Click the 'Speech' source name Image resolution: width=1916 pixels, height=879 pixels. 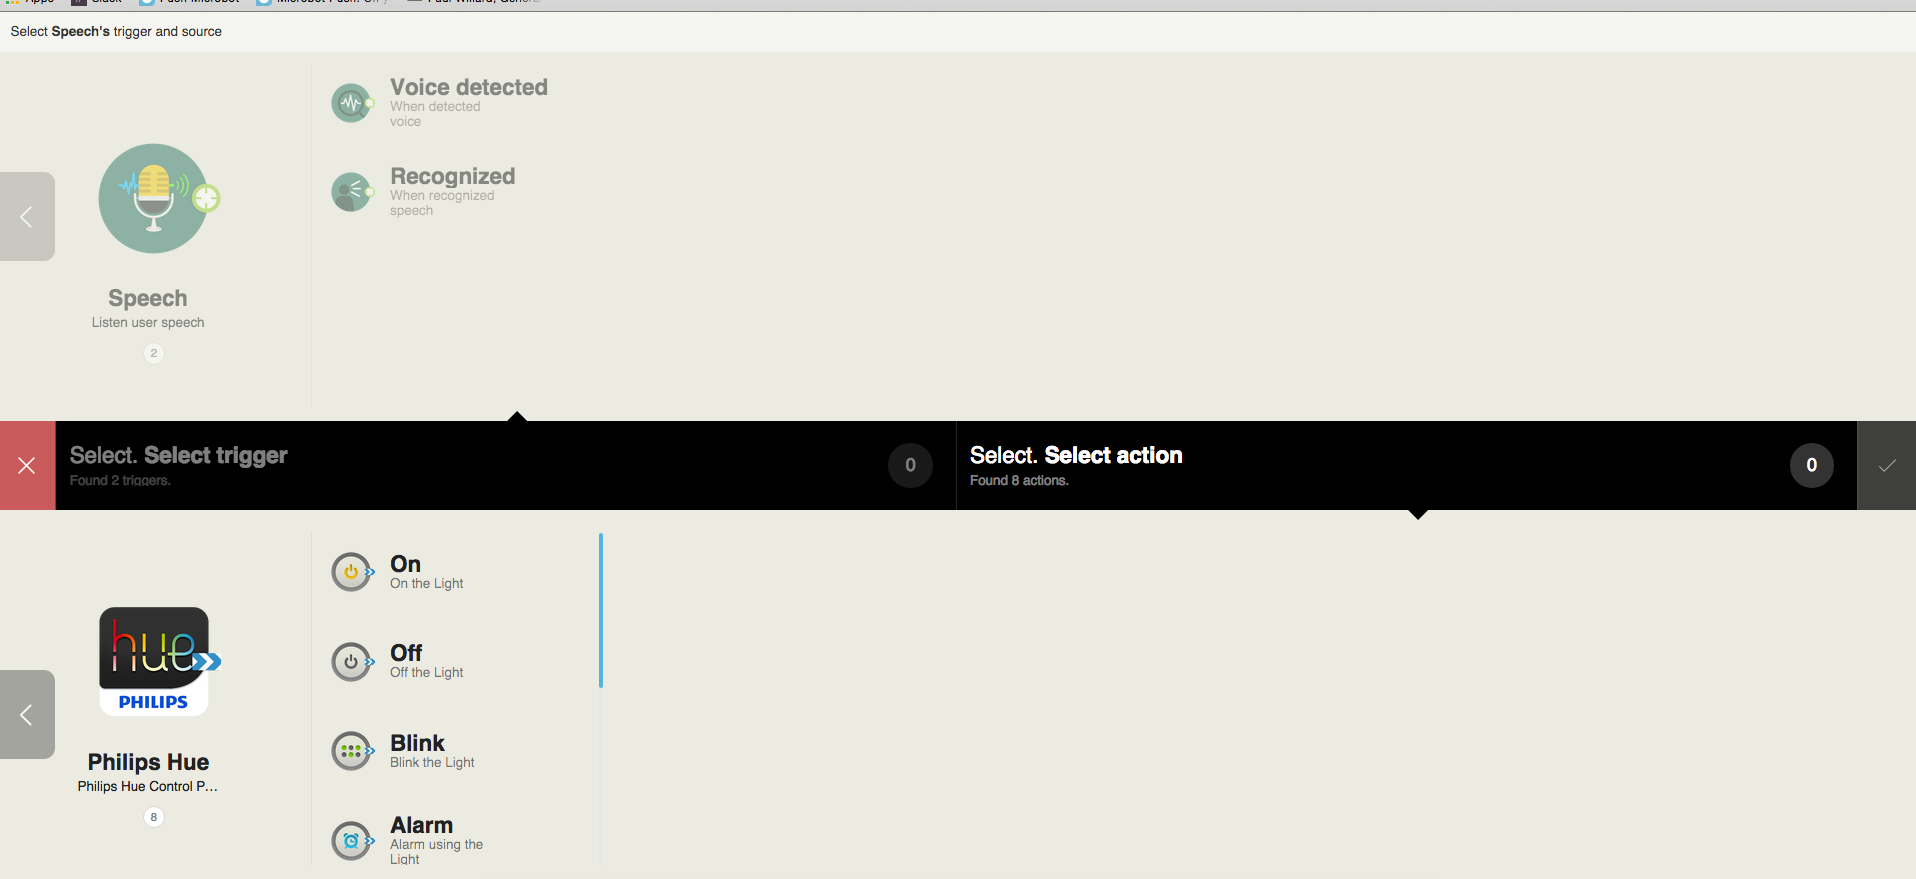point(148,298)
